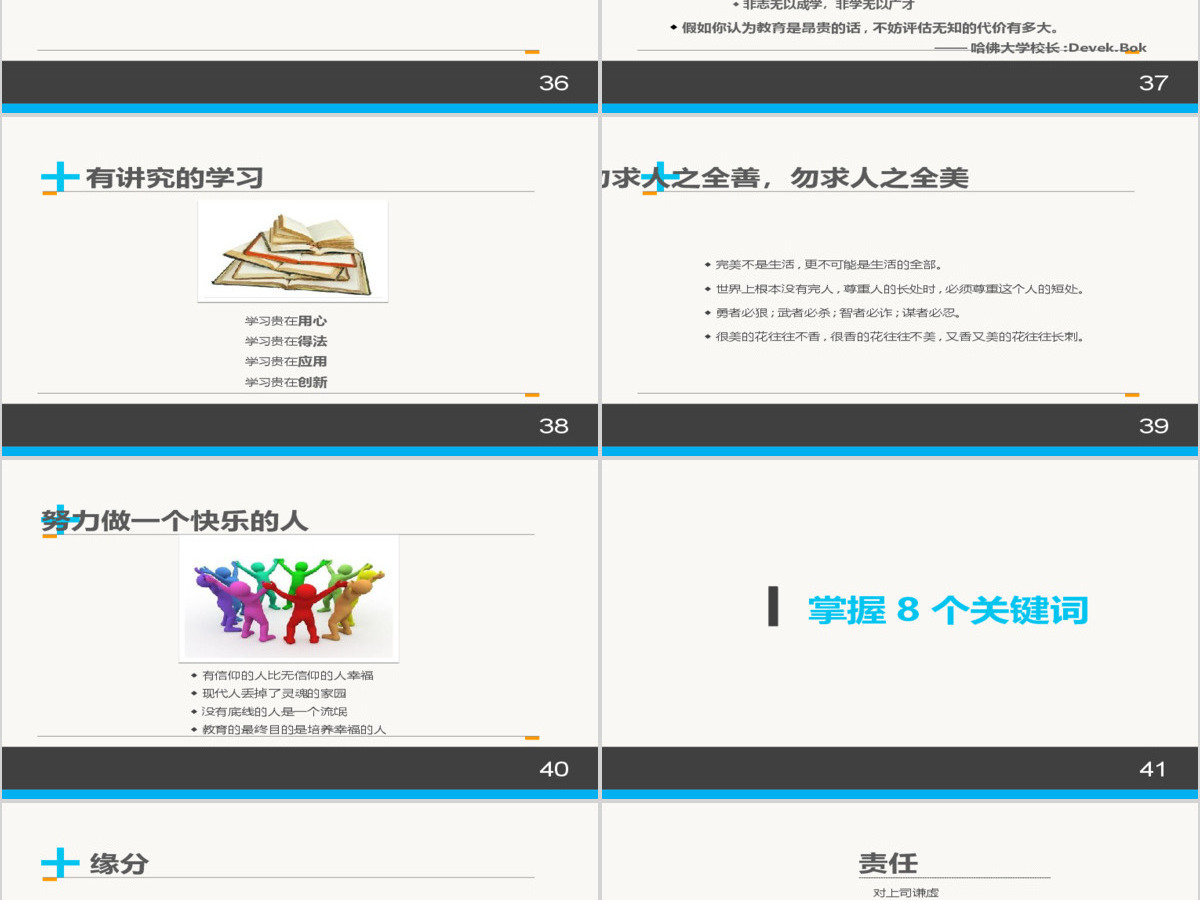Image resolution: width=1200 pixels, height=900 pixels.
Task: Click the heading 责任
Action: tap(888, 863)
